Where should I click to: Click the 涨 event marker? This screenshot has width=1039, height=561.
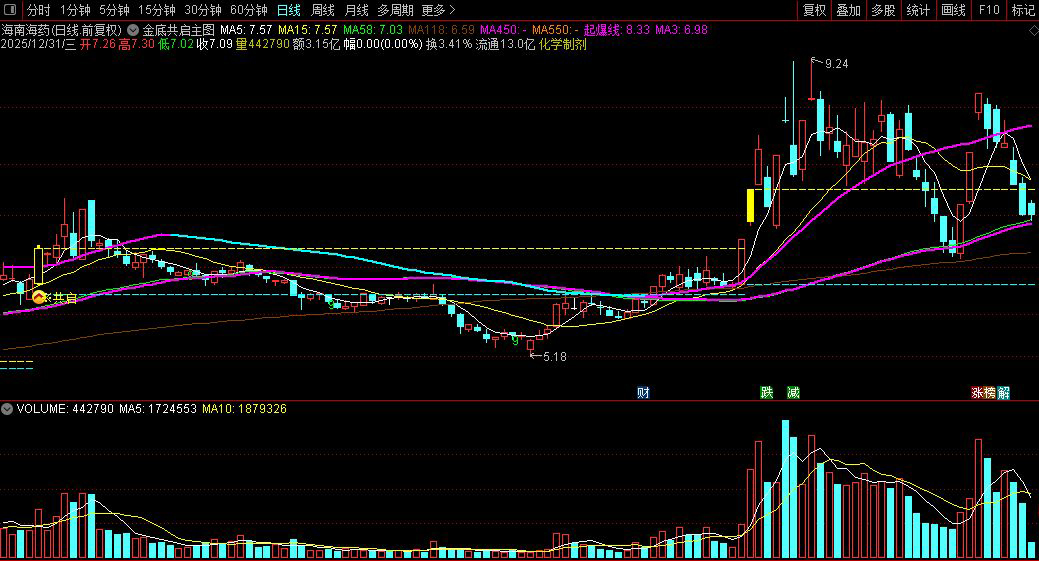pos(977,393)
